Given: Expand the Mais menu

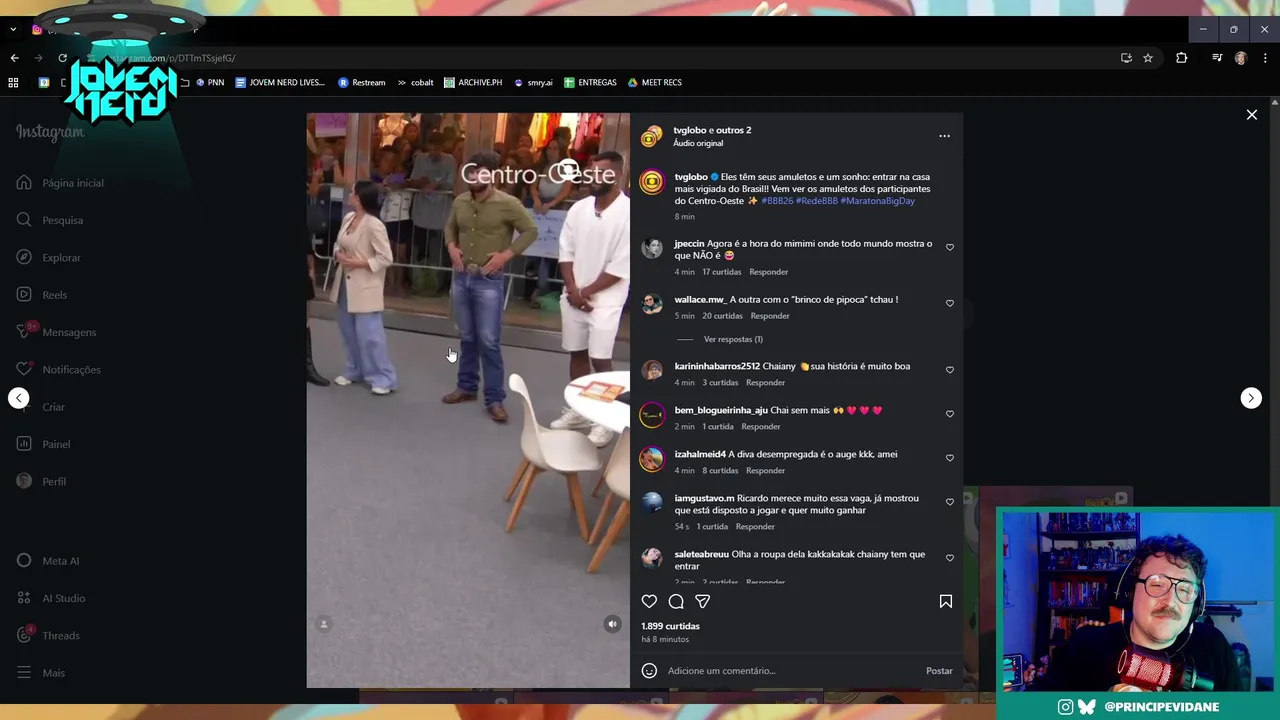Looking at the screenshot, I should [40, 673].
